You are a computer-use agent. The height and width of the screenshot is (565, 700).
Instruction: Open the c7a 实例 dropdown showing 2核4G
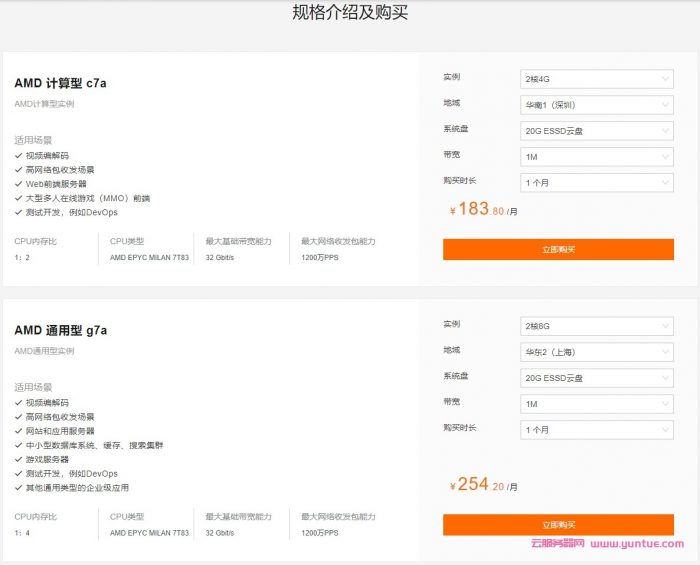597,79
